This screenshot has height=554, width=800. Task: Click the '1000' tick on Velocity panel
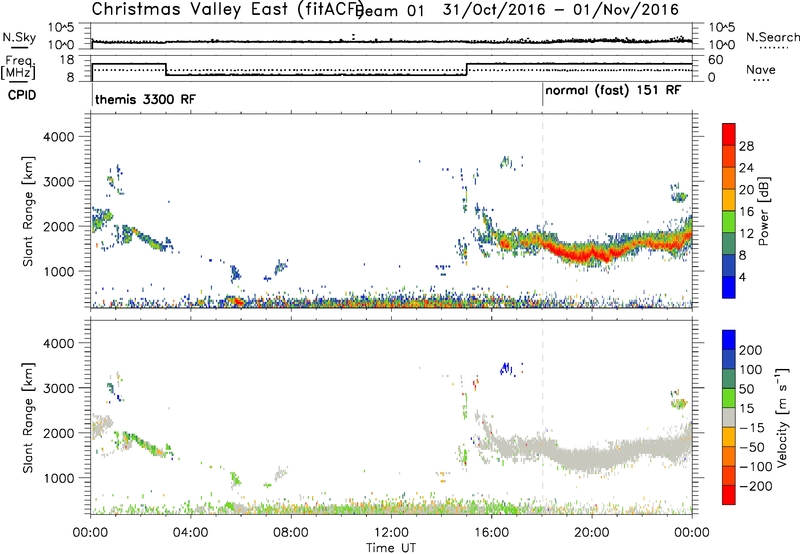[x=58, y=478]
